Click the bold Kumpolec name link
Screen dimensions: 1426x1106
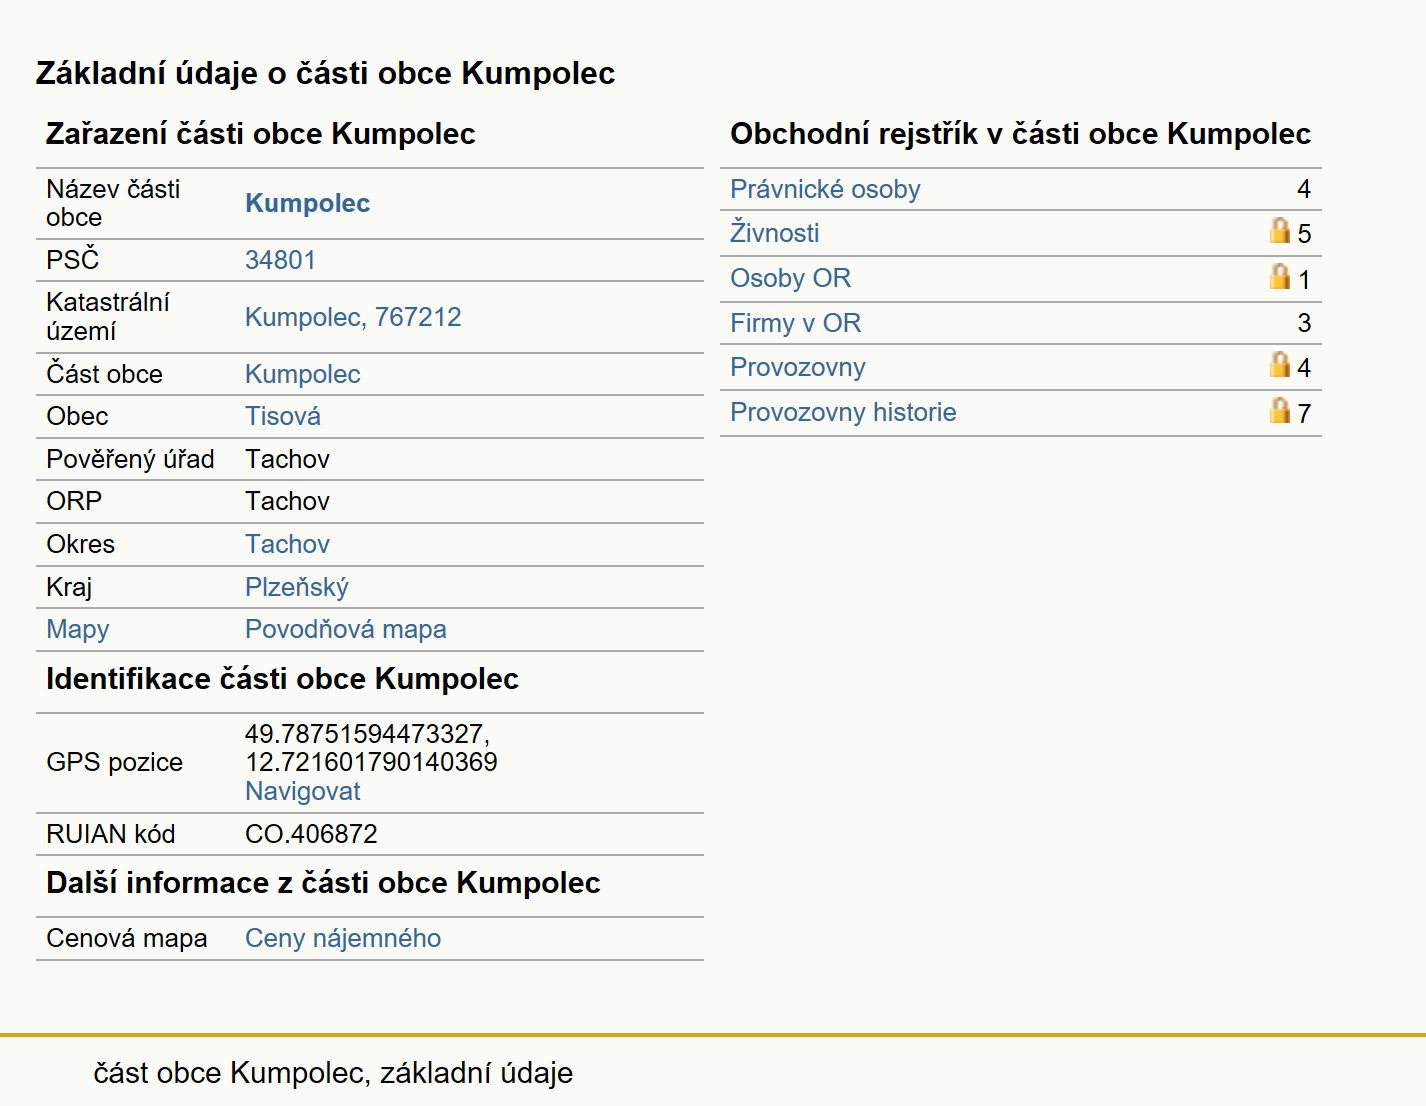(307, 203)
